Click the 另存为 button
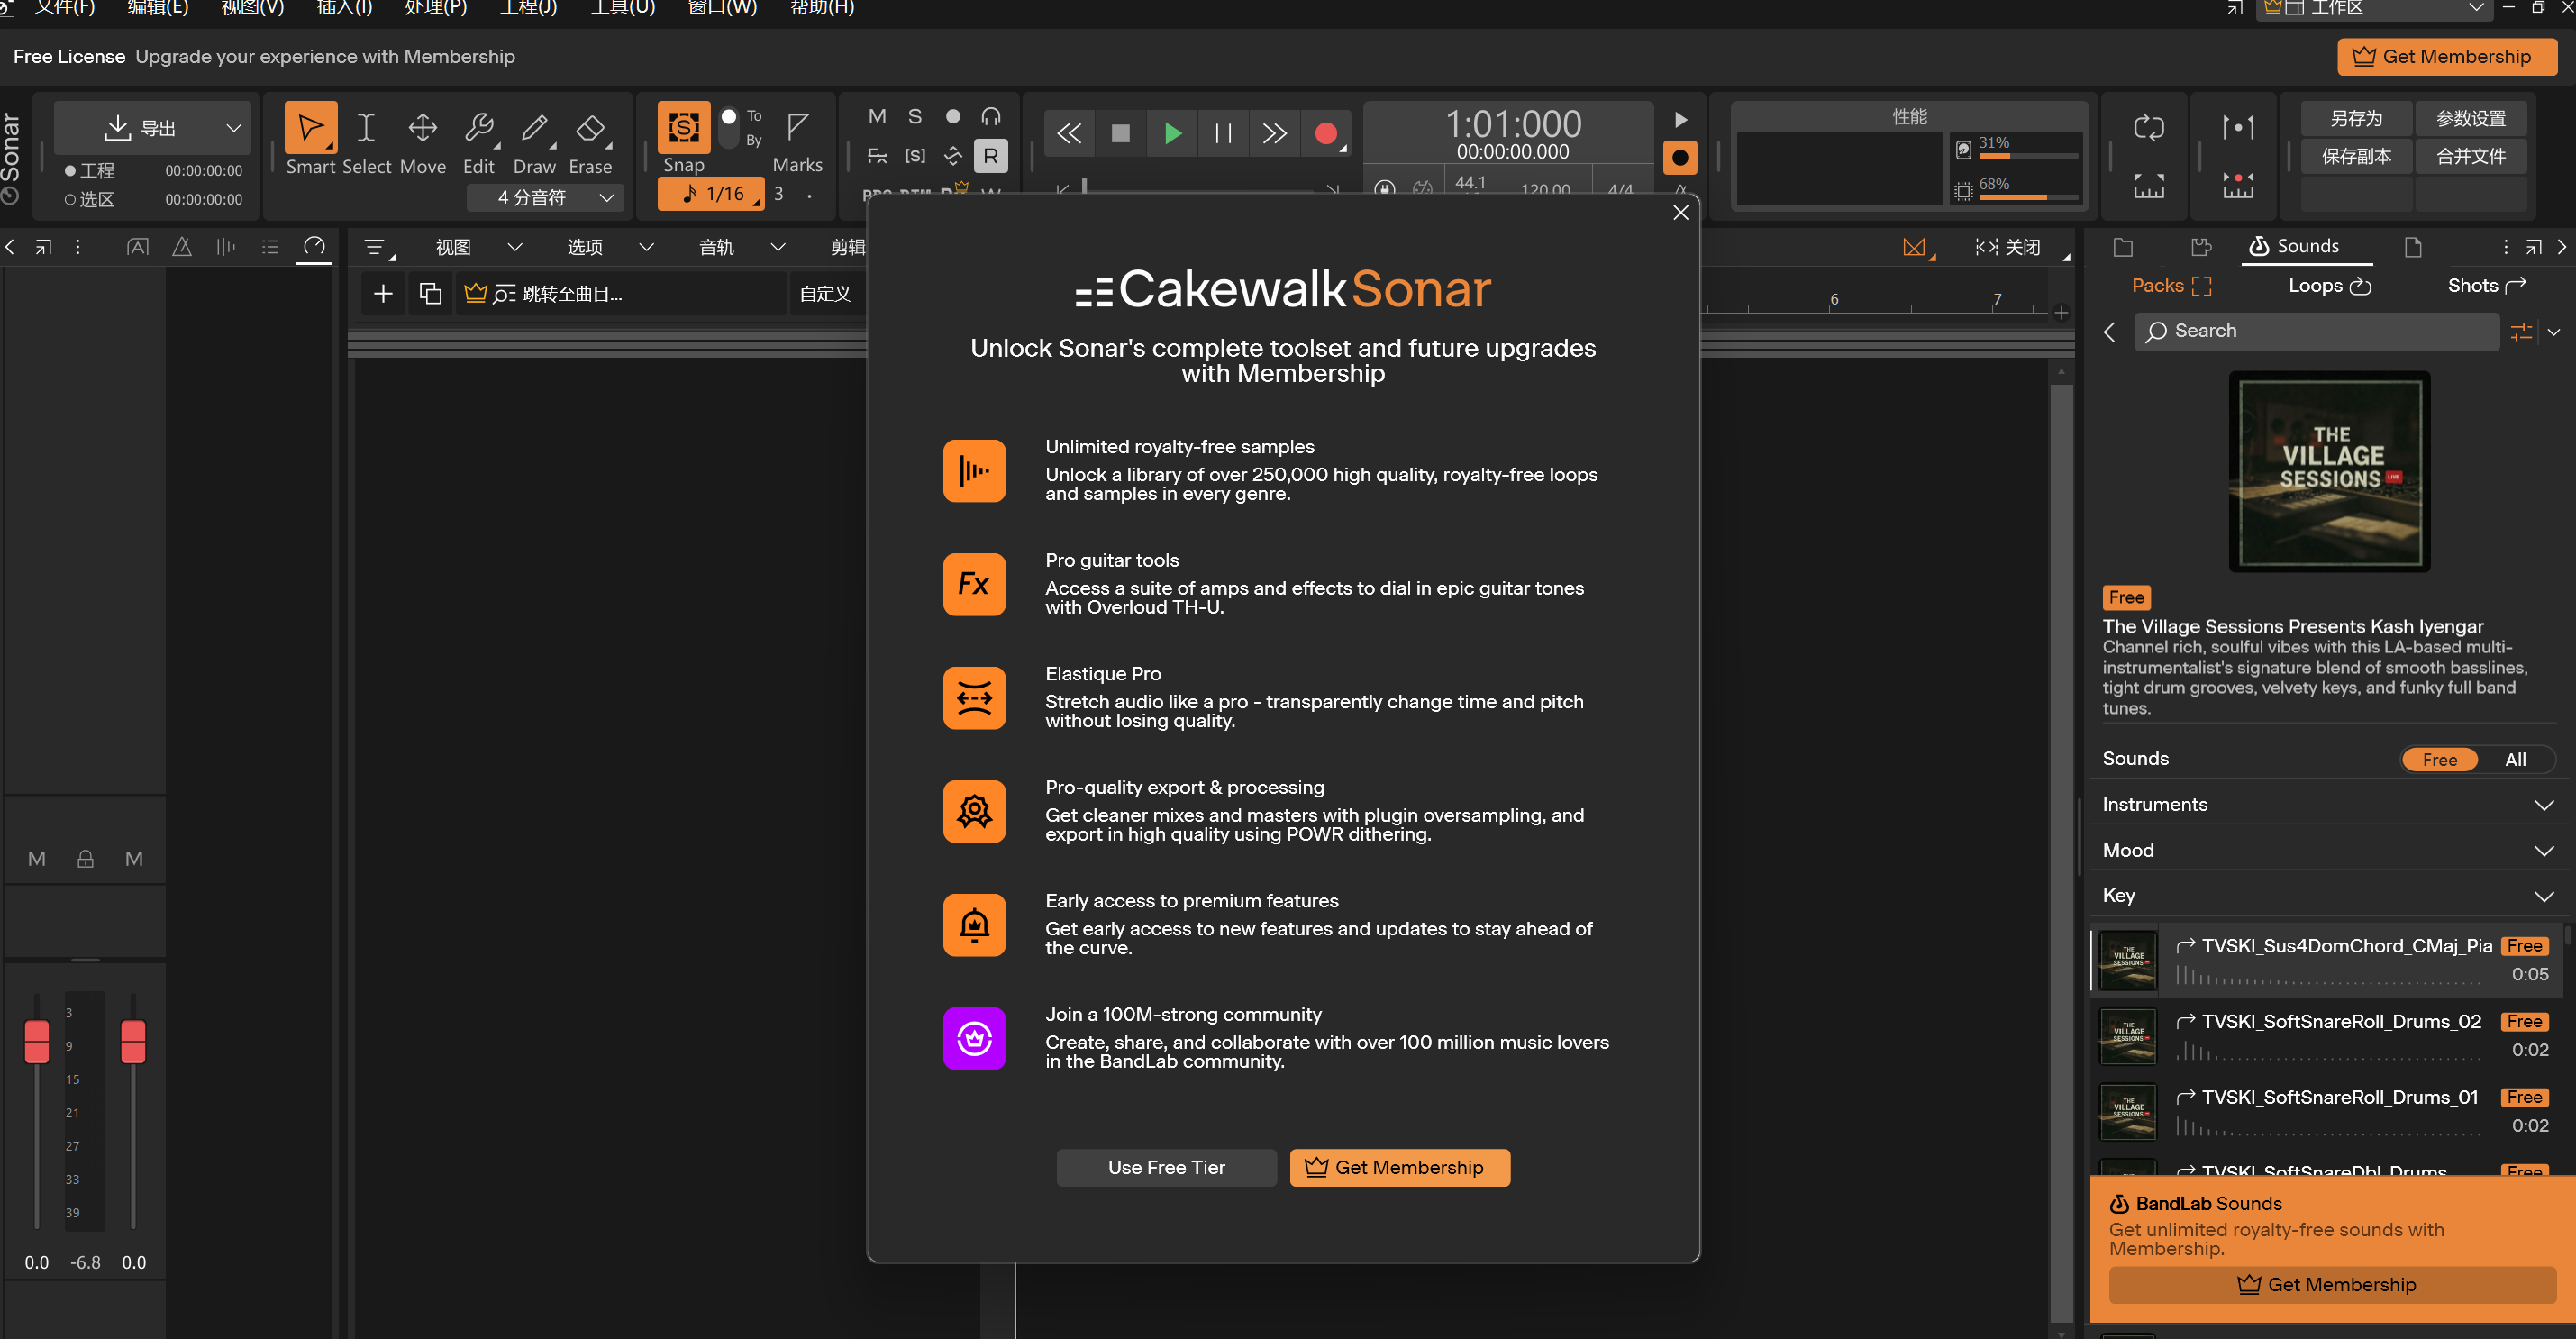This screenshot has height=1339, width=2576. click(x=2356, y=119)
